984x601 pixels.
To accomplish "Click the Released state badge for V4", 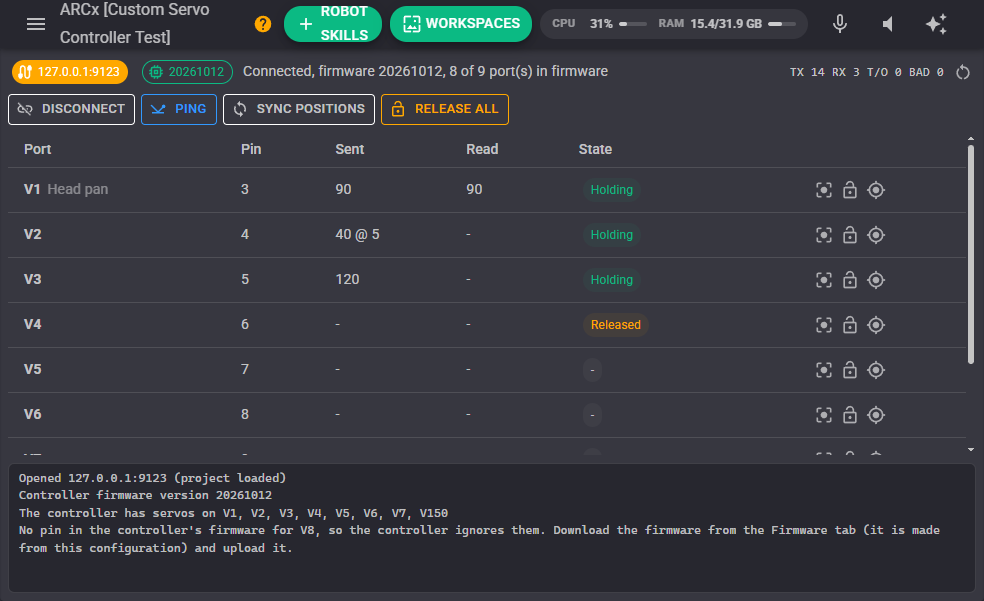I will [616, 325].
